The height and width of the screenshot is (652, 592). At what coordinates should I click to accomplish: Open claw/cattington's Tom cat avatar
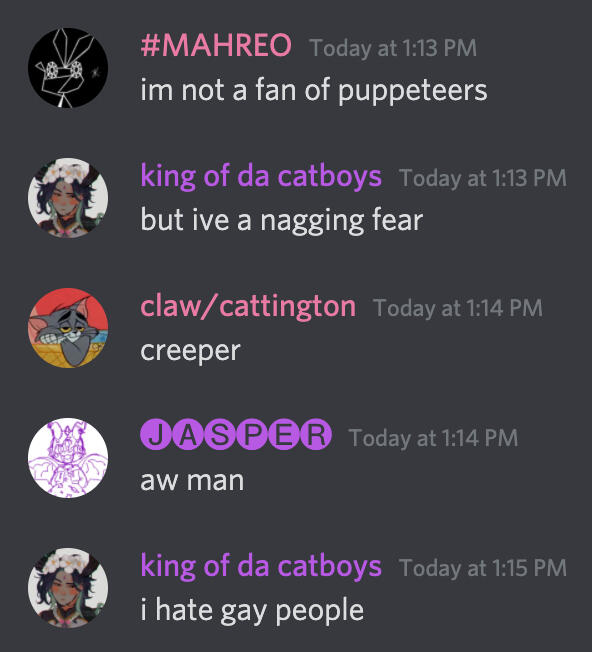(x=68, y=328)
